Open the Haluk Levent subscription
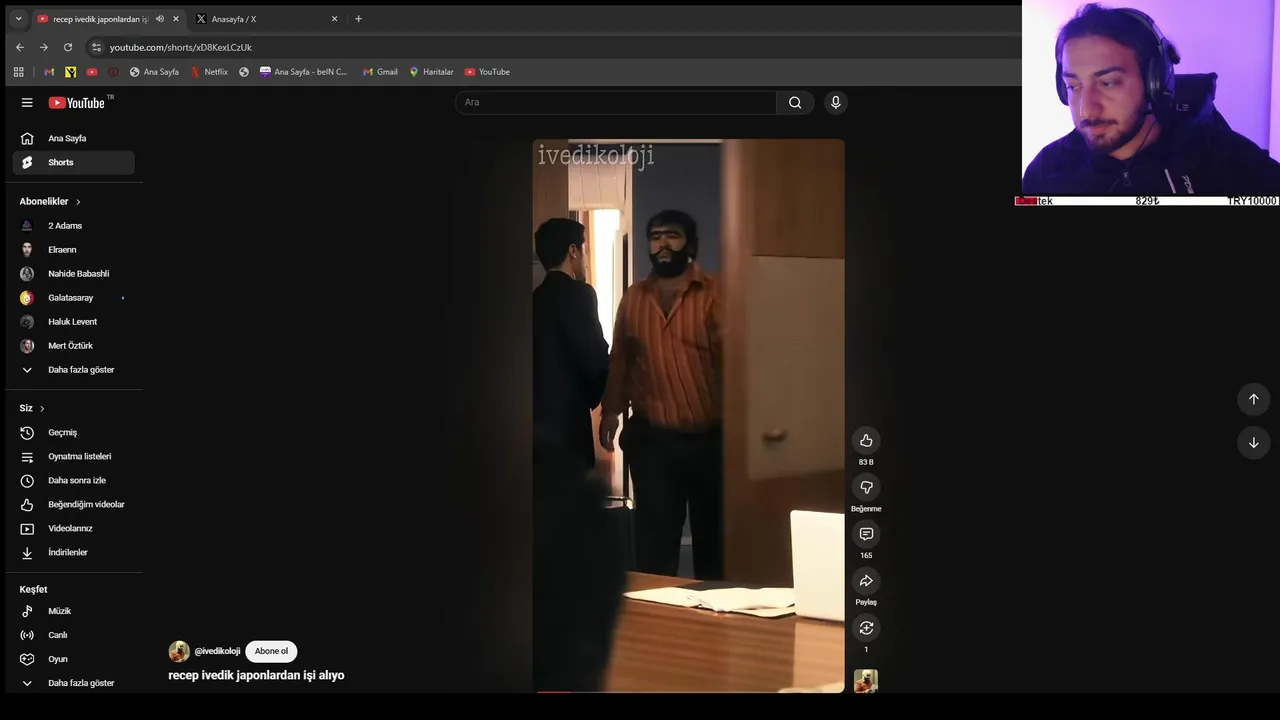Screen dimensions: 1280x720 coord(73,322)
